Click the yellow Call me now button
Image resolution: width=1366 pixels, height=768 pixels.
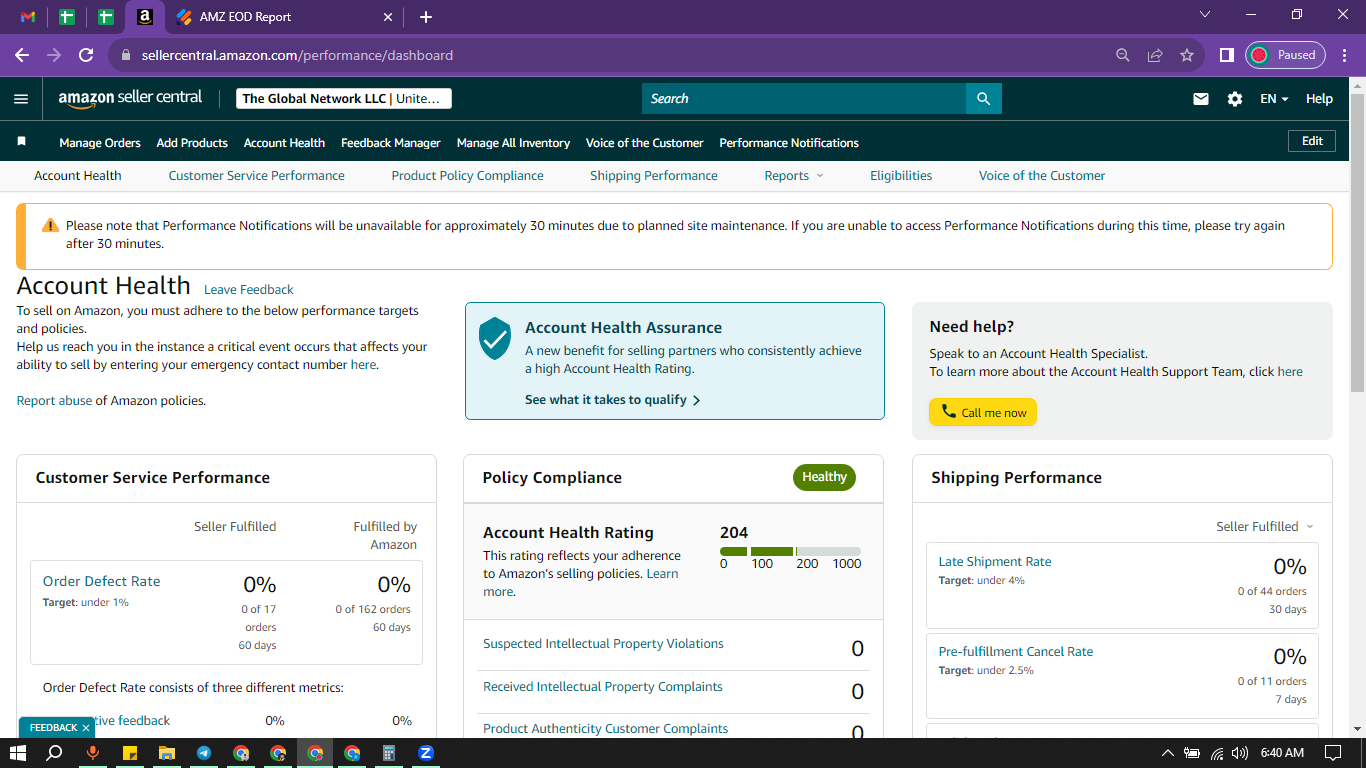tap(983, 412)
